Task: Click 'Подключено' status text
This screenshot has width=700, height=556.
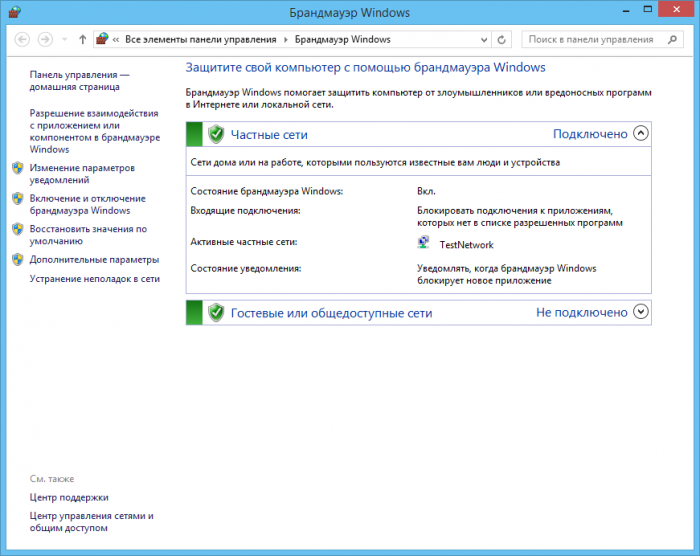Action: (590, 134)
